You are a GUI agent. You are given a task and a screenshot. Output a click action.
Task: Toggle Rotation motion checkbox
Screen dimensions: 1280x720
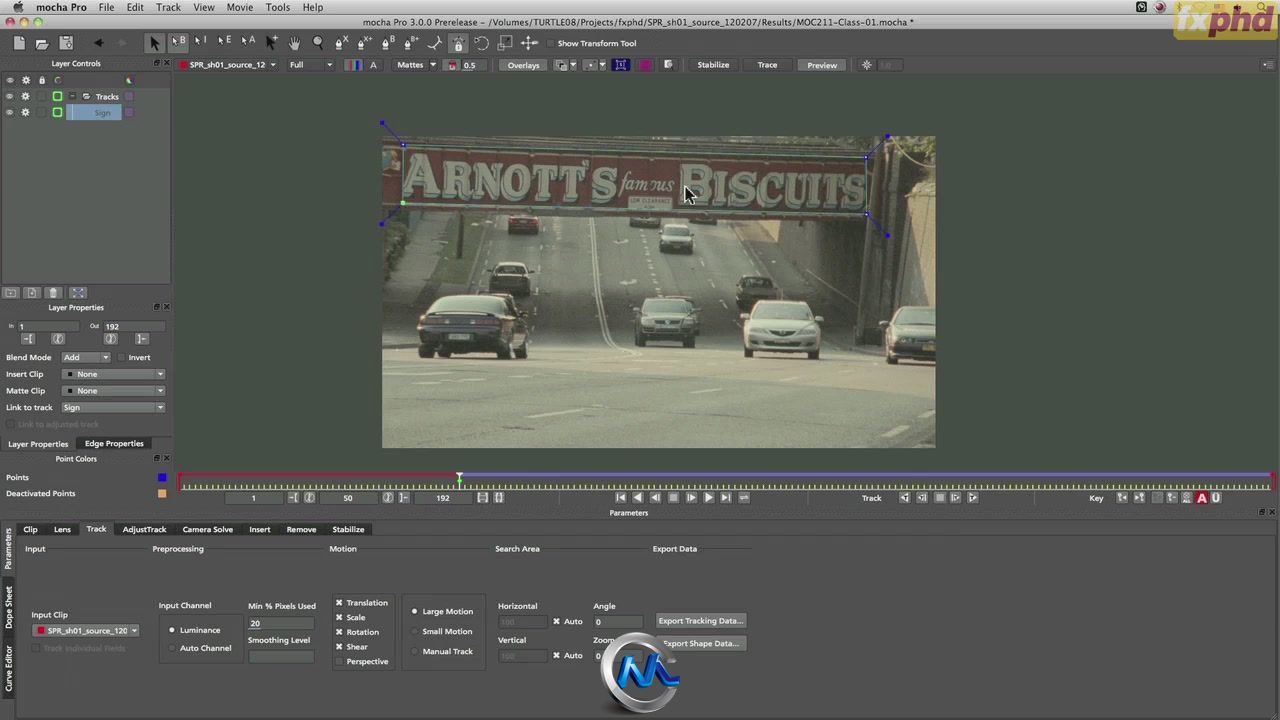(x=339, y=631)
